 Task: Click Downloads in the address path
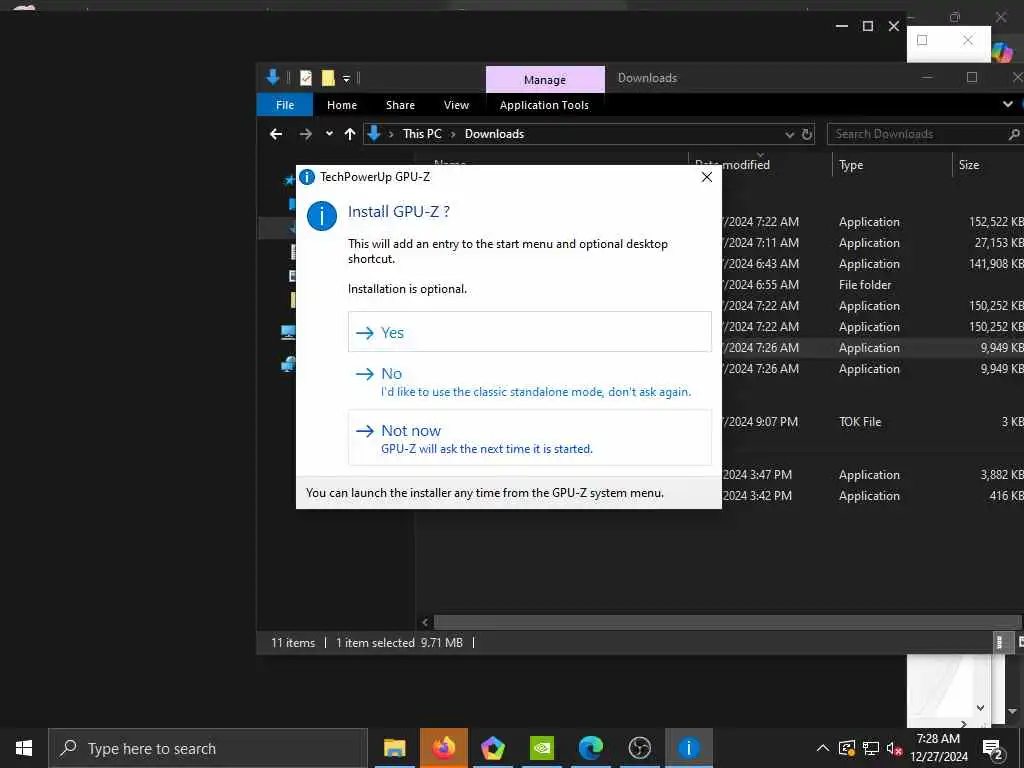pyautogui.click(x=494, y=134)
